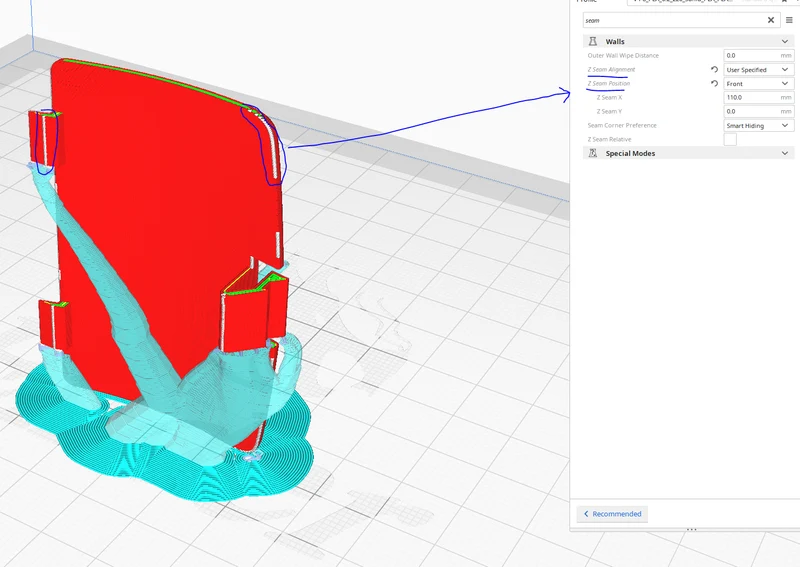
Task: Switch back to Recommended settings
Action: (x=612, y=514)
